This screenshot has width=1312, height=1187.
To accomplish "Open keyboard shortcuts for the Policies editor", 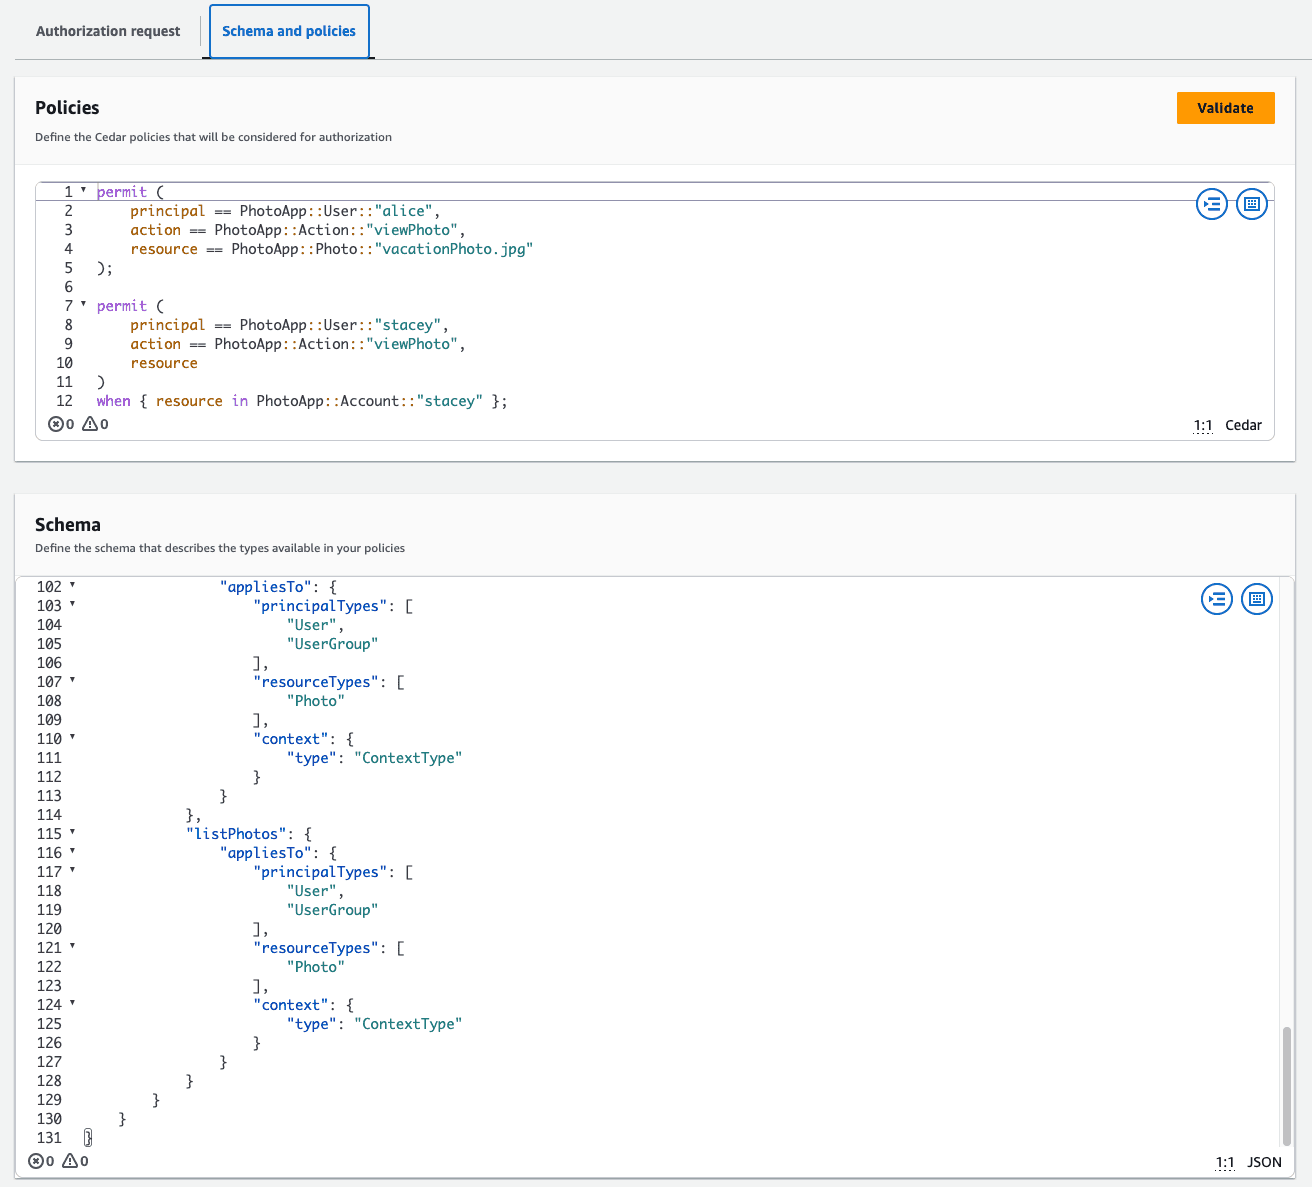I will [x=1252, y=204].
